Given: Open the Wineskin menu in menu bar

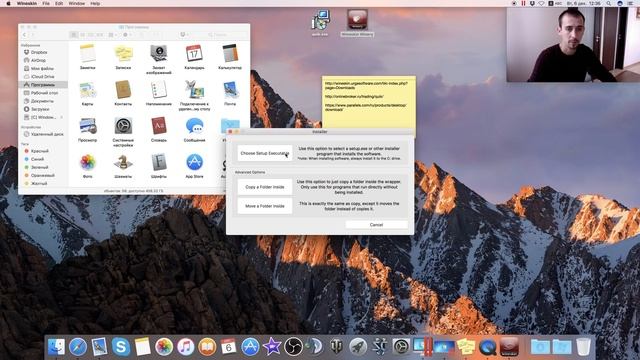Looking at the screenshot, I should click(27, 3).
